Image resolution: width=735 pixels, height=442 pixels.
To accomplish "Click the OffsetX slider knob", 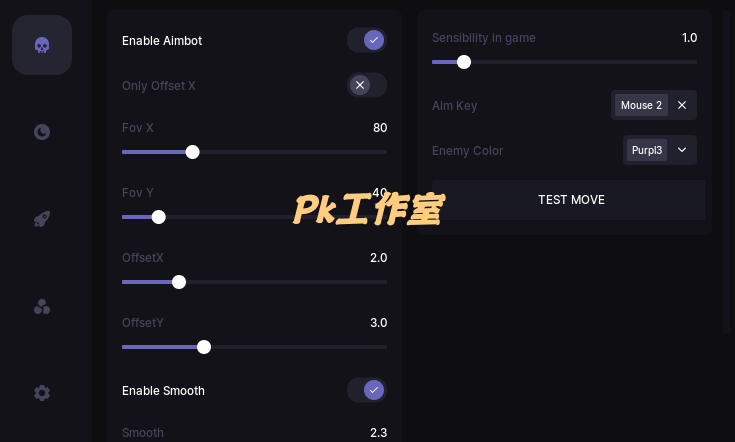I will [x=179, y=282].
